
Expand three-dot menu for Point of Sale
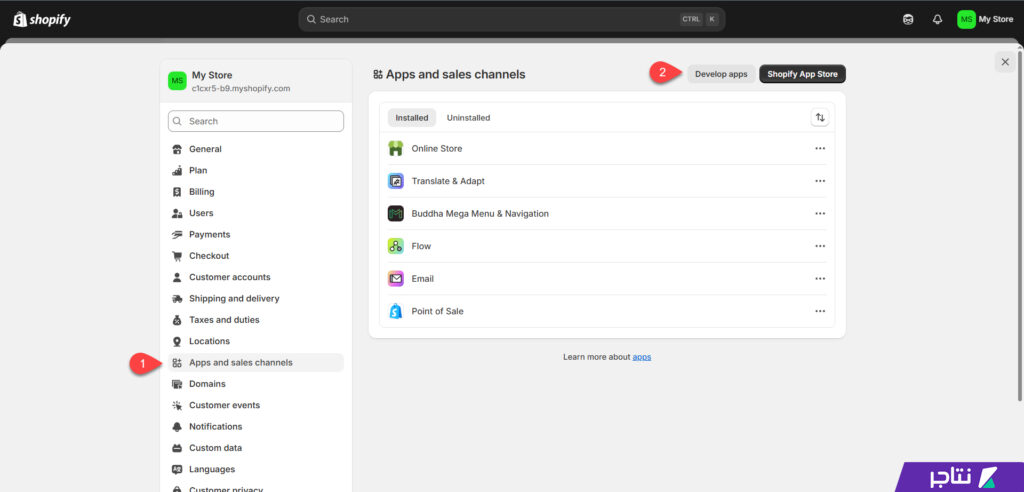click(x=820, y=311)
